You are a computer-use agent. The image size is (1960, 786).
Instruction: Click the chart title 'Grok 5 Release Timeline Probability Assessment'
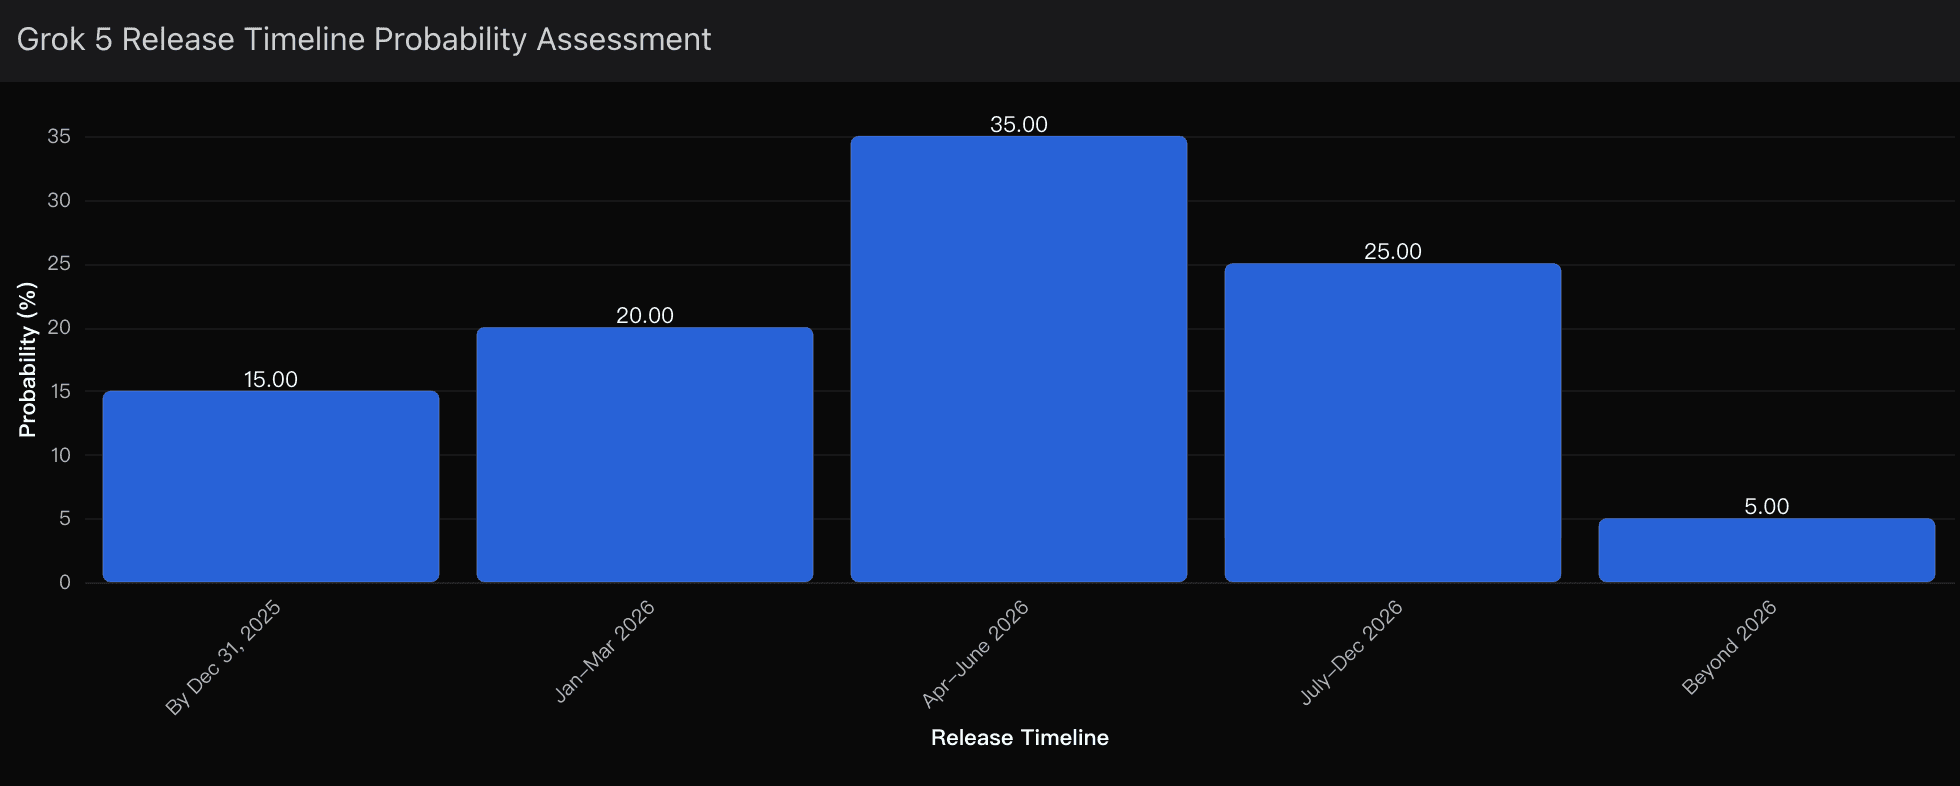[364, 39]
